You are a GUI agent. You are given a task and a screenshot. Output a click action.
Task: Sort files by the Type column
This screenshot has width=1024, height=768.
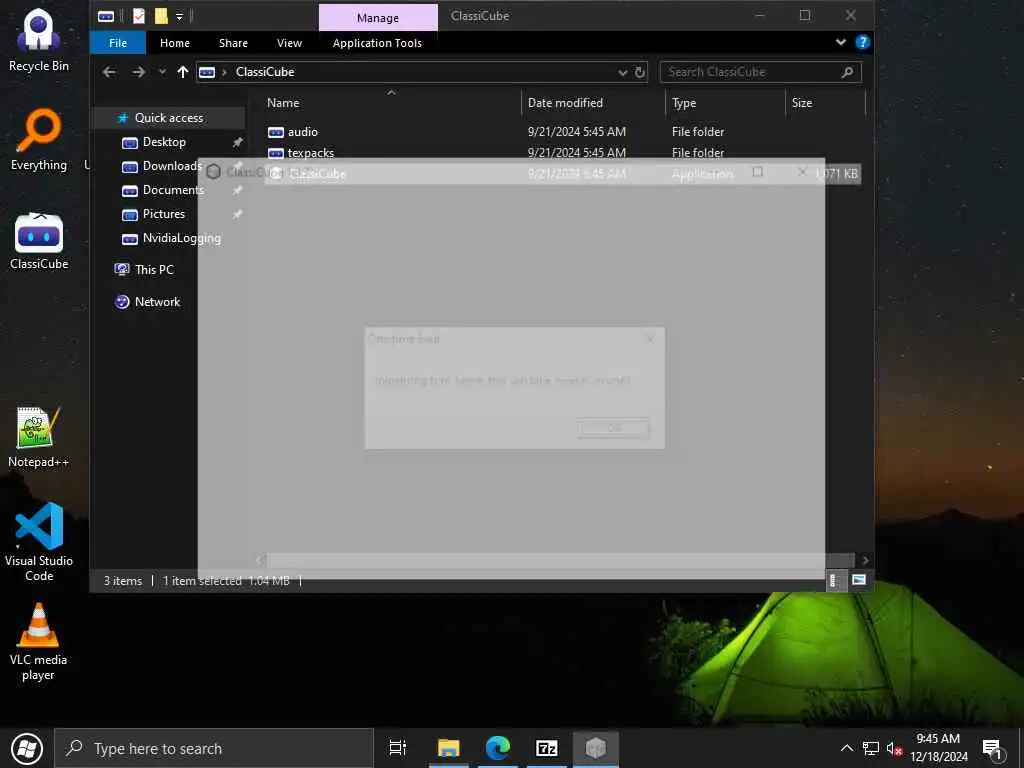[x=684, y=103]
